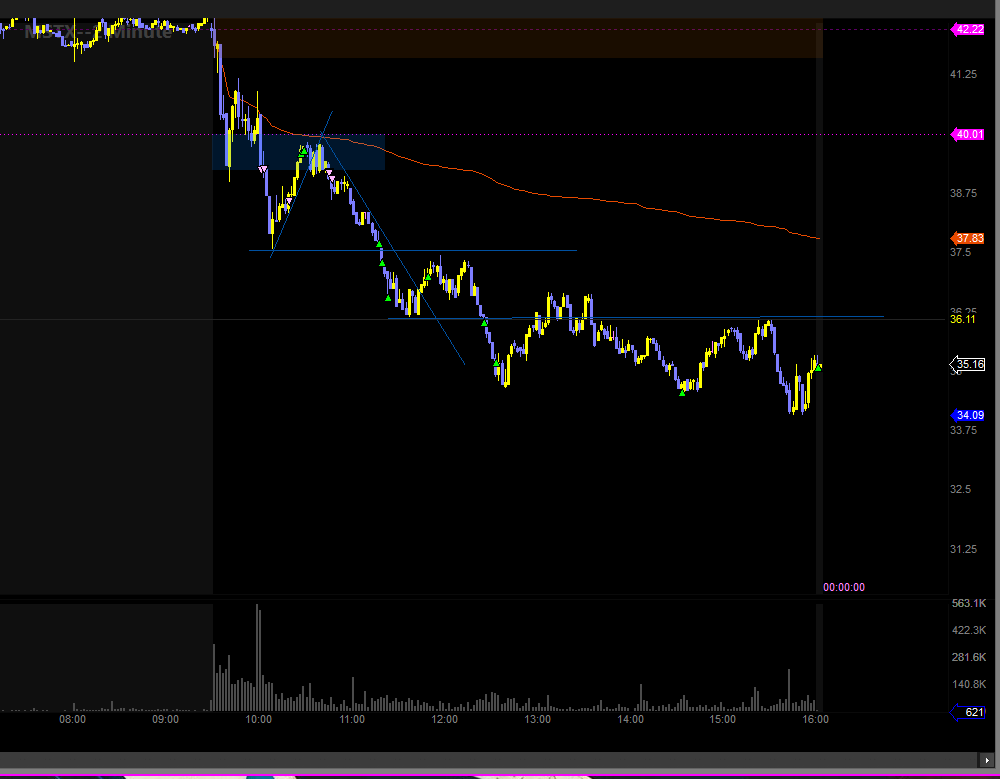Click the yellow 36.11 price label

click(962, 319)
